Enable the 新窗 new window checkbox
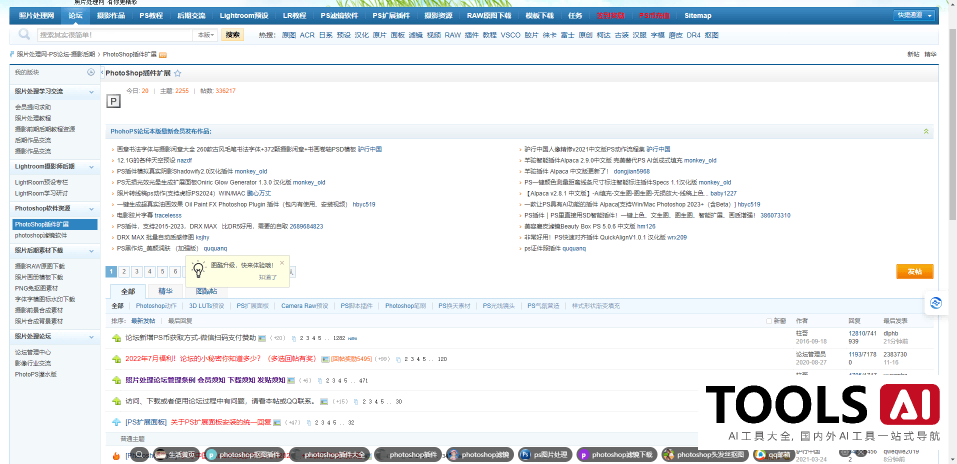The image size is (957, 464). (x=769, y=321)
